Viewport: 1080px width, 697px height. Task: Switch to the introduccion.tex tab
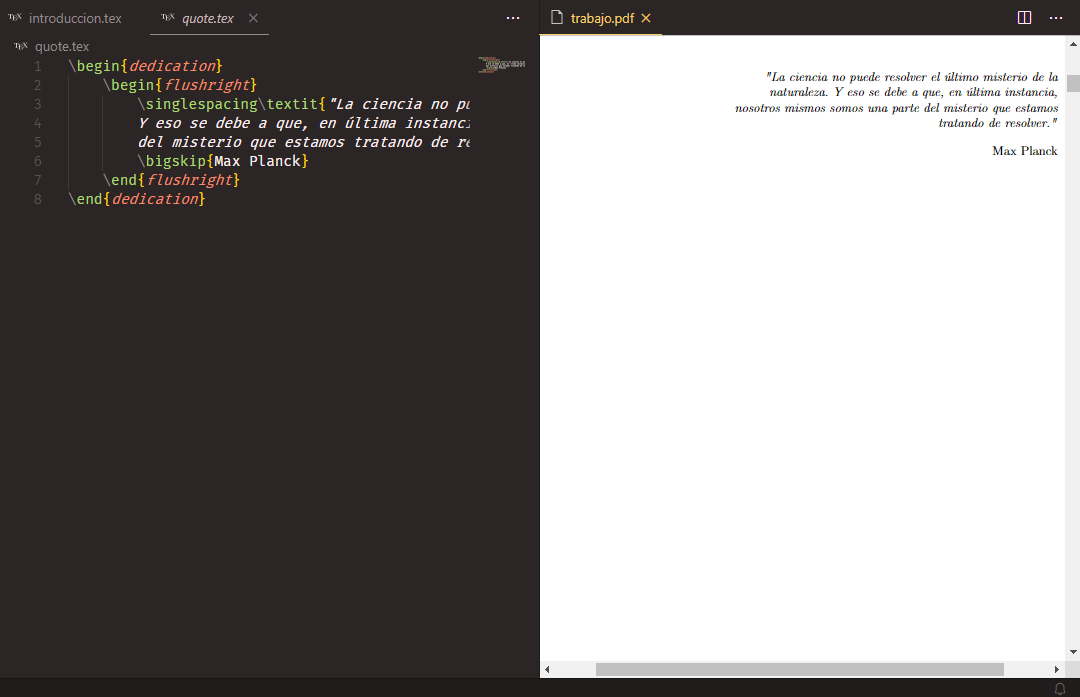(75, 17)
